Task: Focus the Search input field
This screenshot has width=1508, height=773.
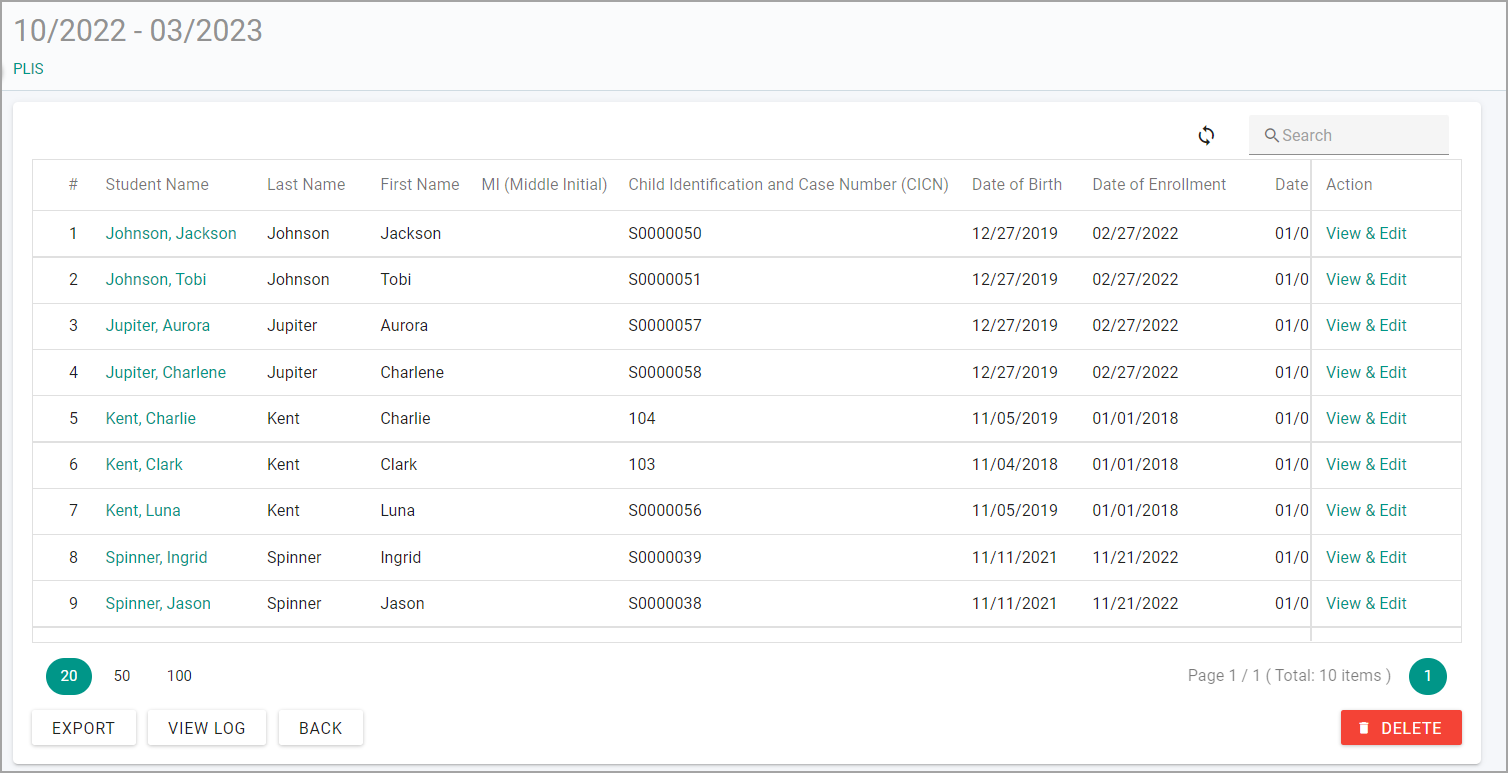Action: coord(1349,135)
